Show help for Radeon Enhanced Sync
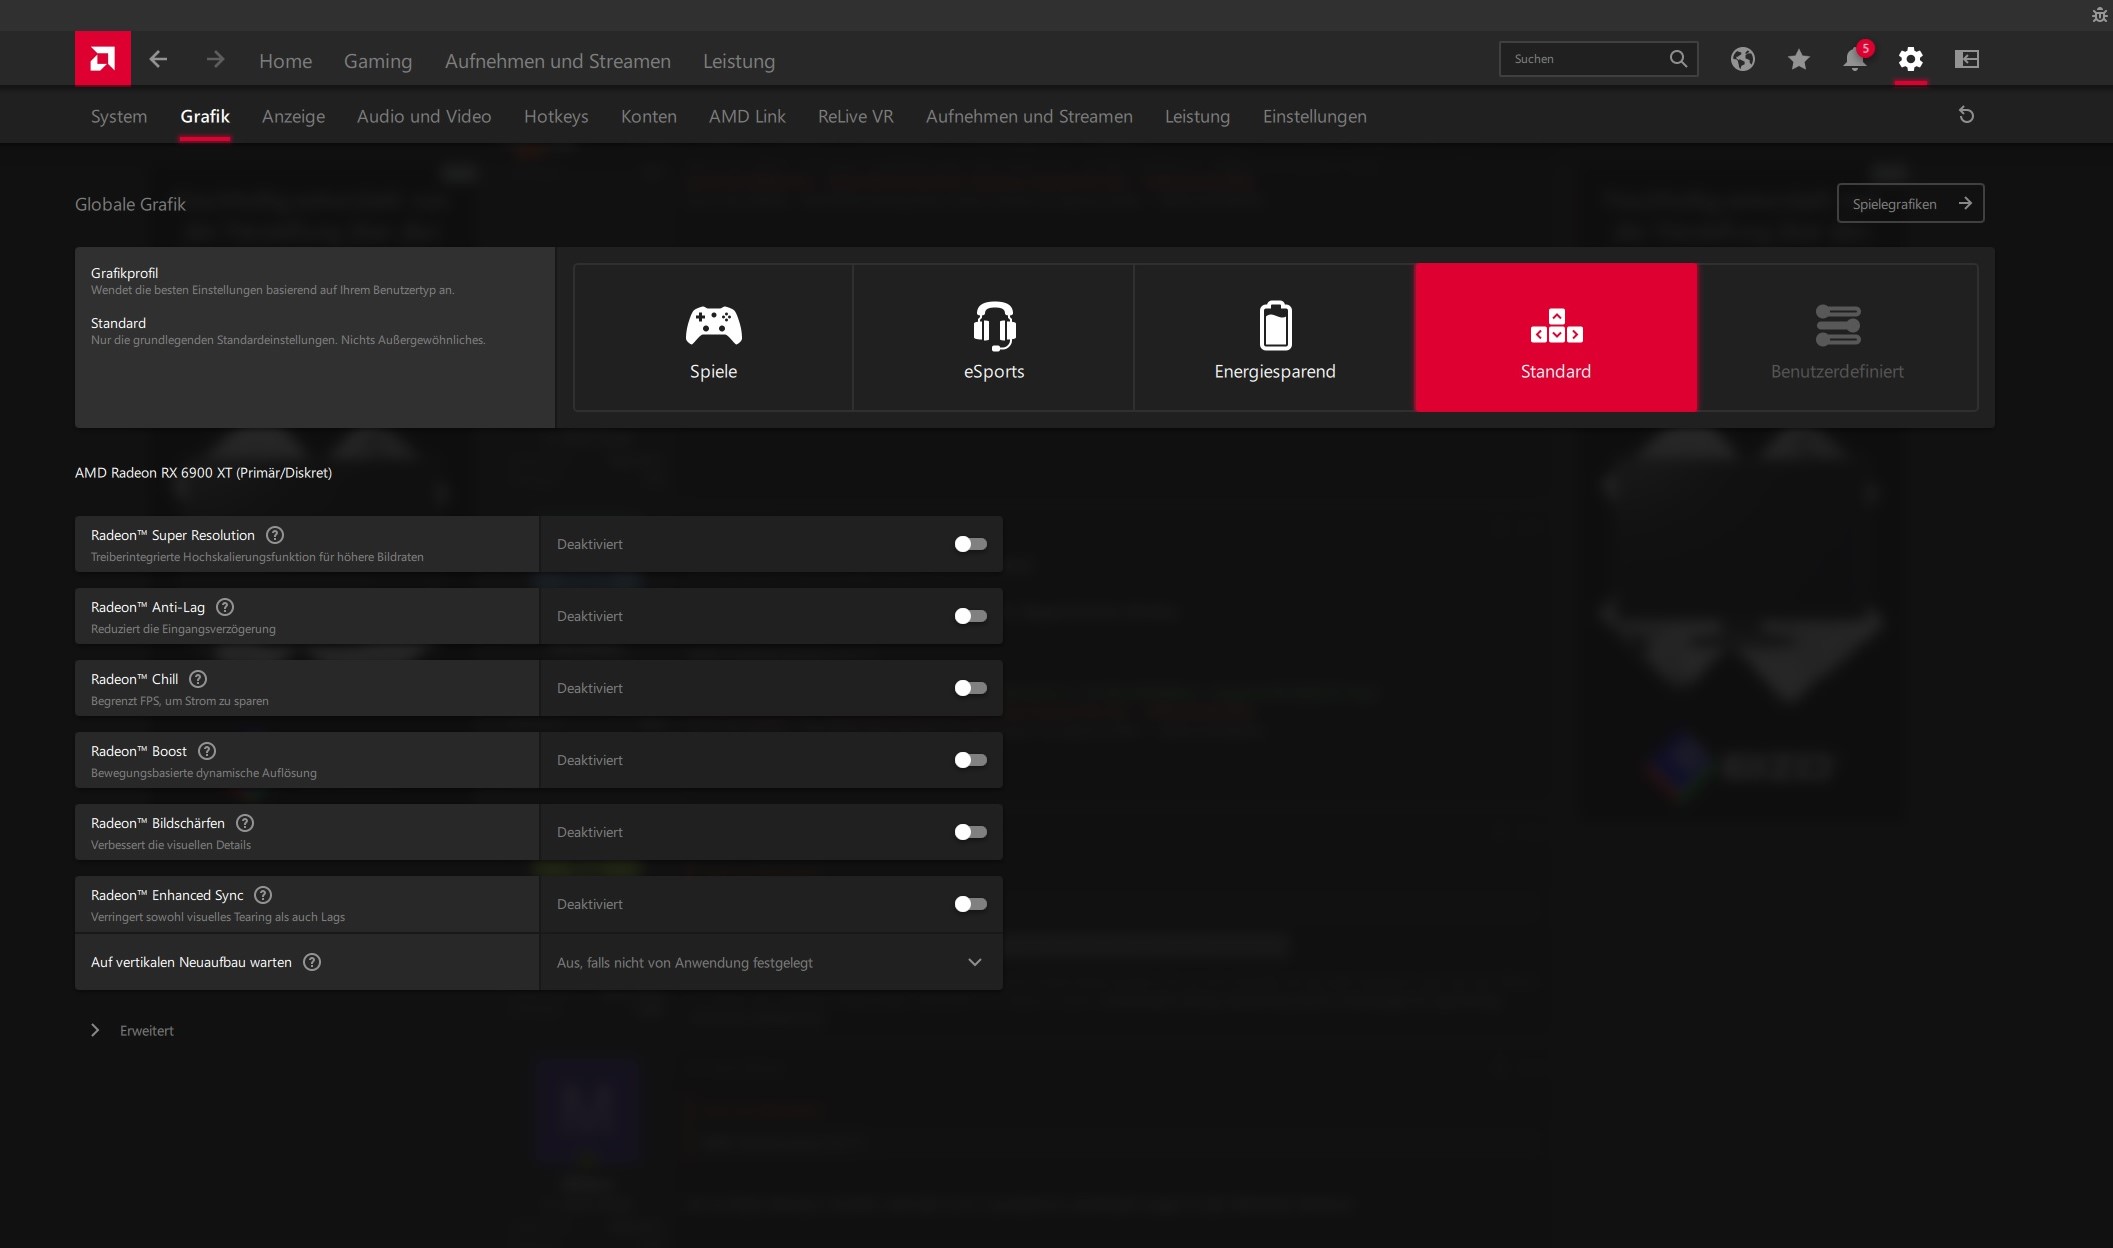Image resolution: width=2113 pixels, height=1248 pixels. (263, 895)
